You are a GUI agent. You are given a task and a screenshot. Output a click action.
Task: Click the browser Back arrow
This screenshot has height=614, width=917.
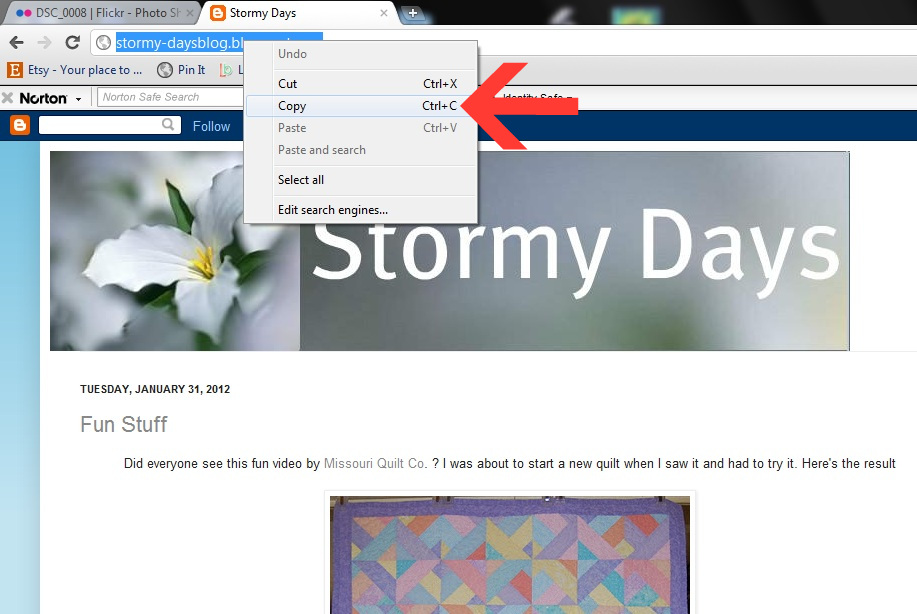[16, 42]
